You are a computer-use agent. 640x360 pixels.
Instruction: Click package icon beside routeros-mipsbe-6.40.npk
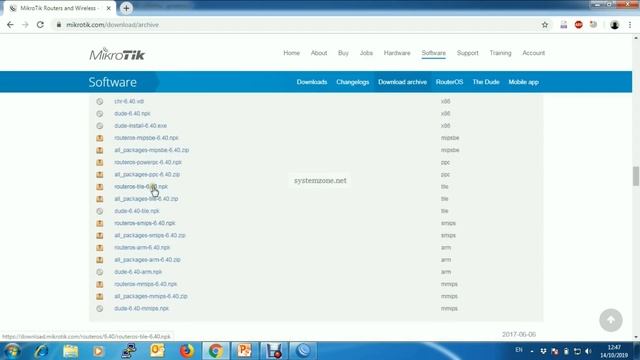(x=100, y=138)
